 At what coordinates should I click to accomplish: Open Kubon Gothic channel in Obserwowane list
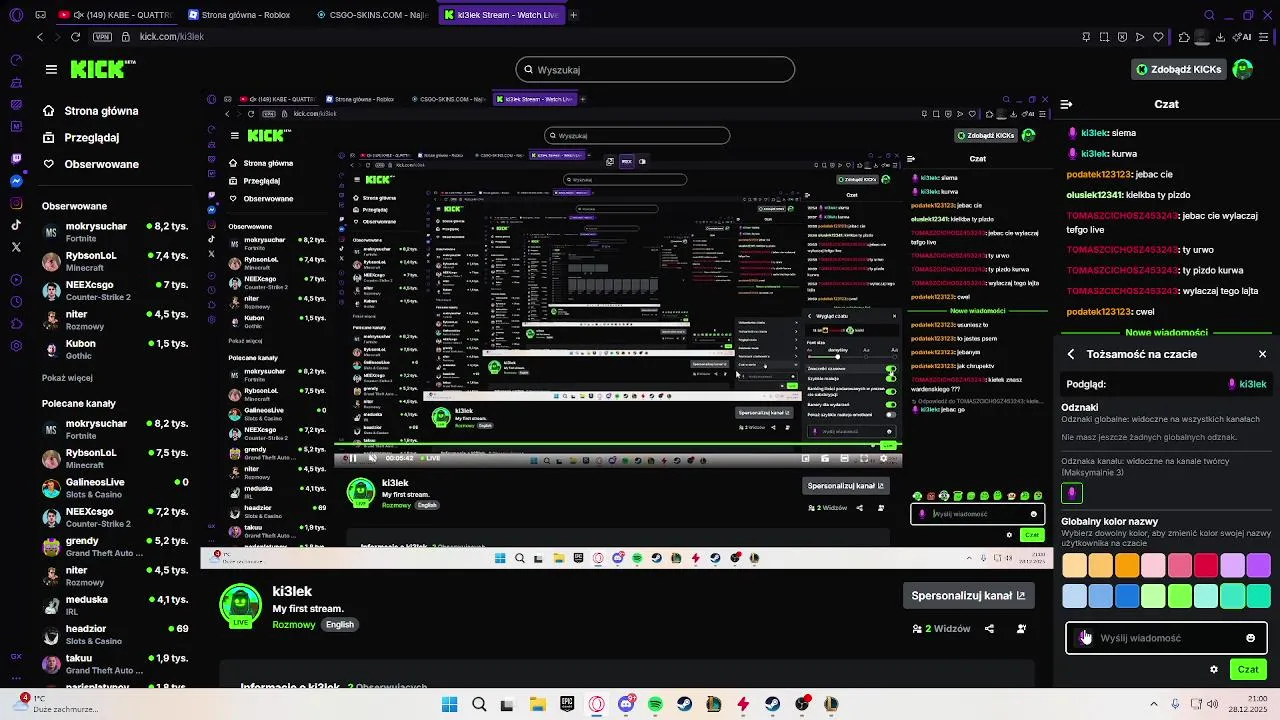pos(115,348)
